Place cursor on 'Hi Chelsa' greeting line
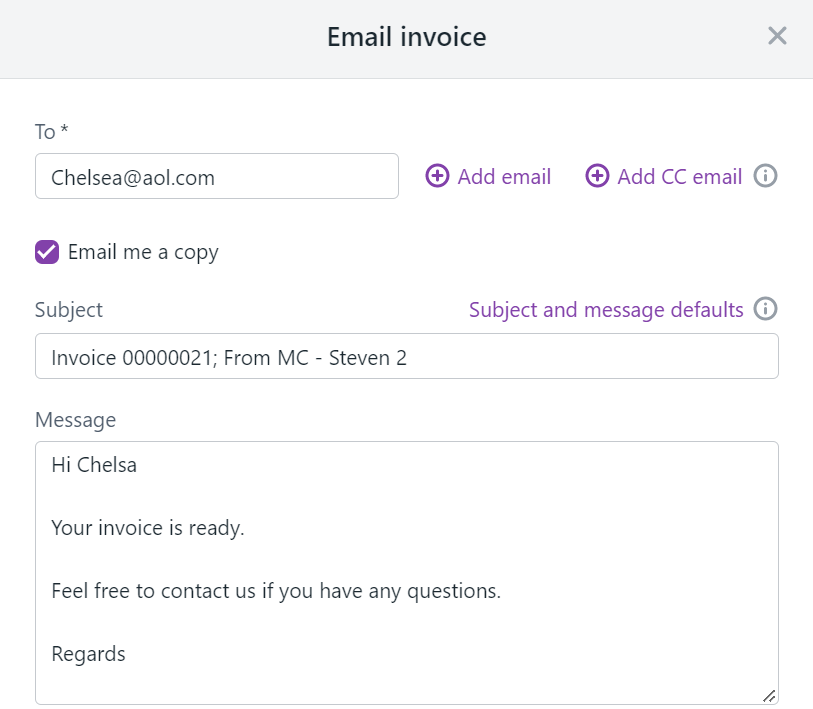The image size is (813, 709). (94, 465)
